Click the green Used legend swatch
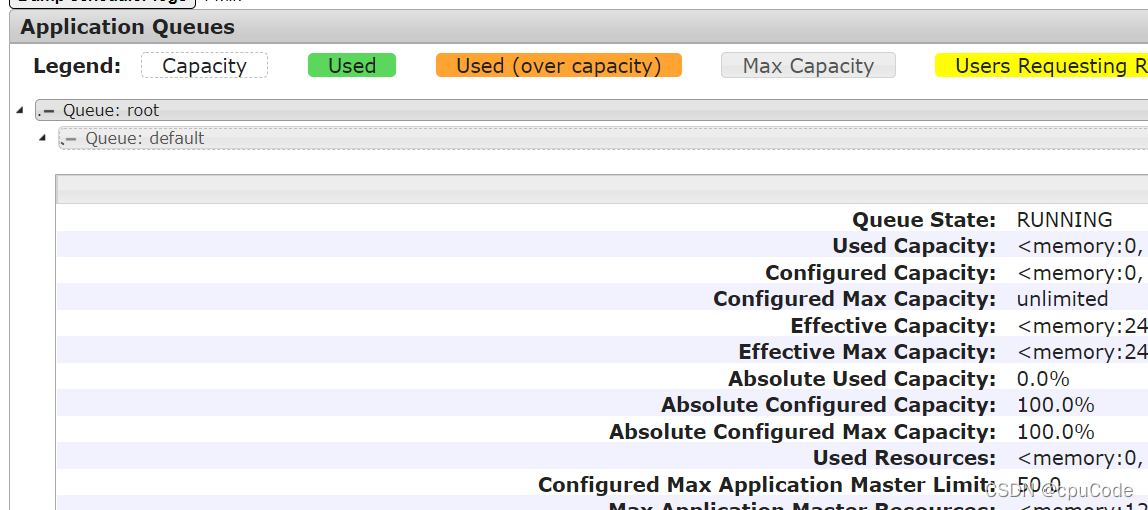1148x510 pixels. [351, 65]
